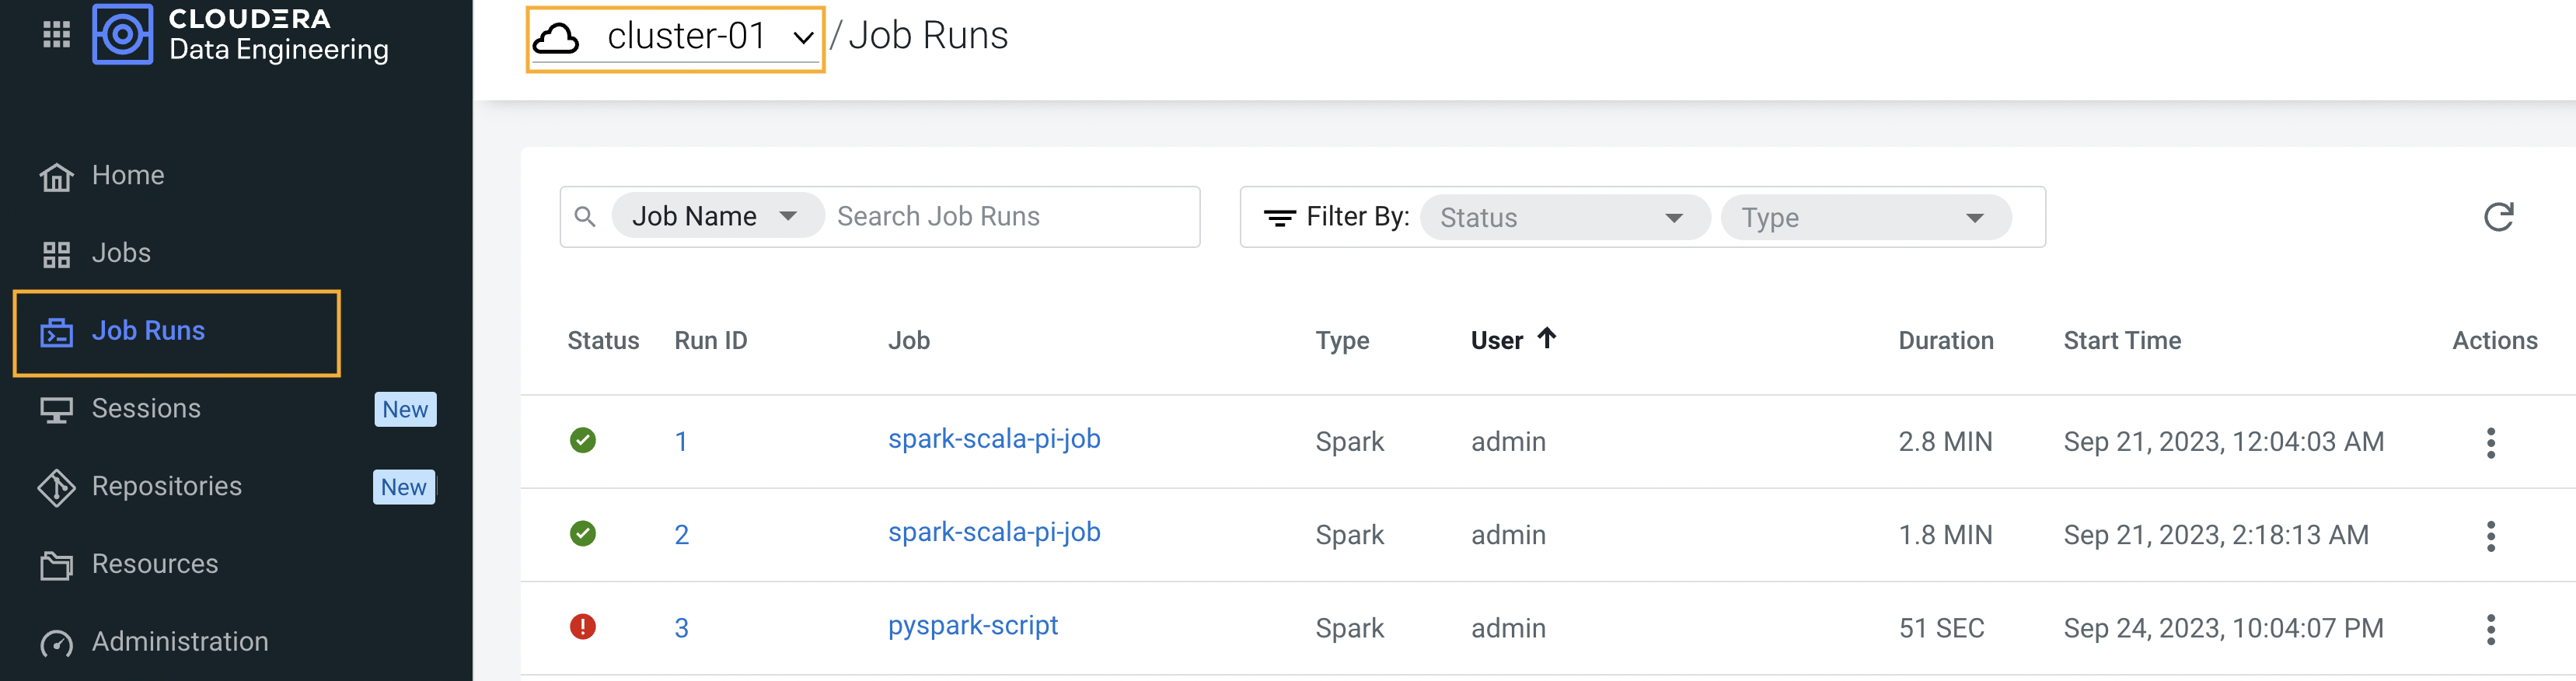The height and width of the screenshot is (681, 2576).
Task: Open Jobs in the sidebar
Action: [x=121, y=253]
